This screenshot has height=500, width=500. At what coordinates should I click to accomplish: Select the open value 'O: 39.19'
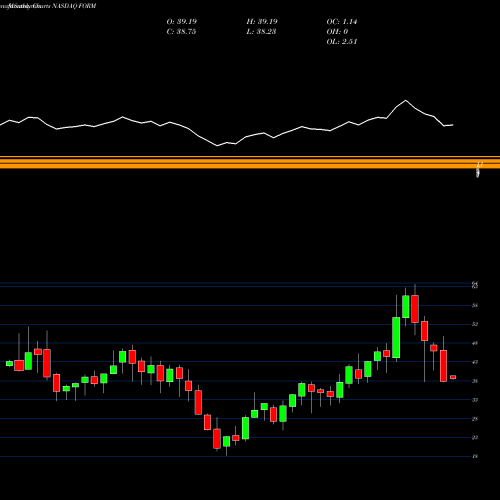pyautogui.click(x=182, y=21)
